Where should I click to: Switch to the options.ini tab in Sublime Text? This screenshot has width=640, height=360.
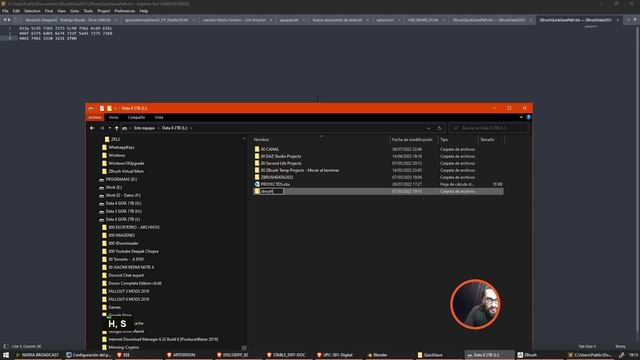coord(384,20)
